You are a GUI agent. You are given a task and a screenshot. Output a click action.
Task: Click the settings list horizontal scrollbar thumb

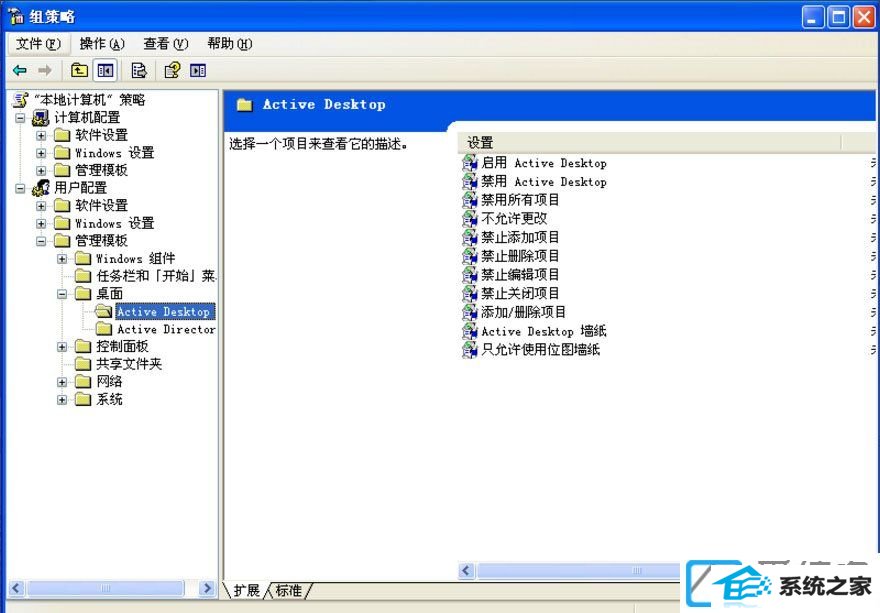[x=580, y=571]
